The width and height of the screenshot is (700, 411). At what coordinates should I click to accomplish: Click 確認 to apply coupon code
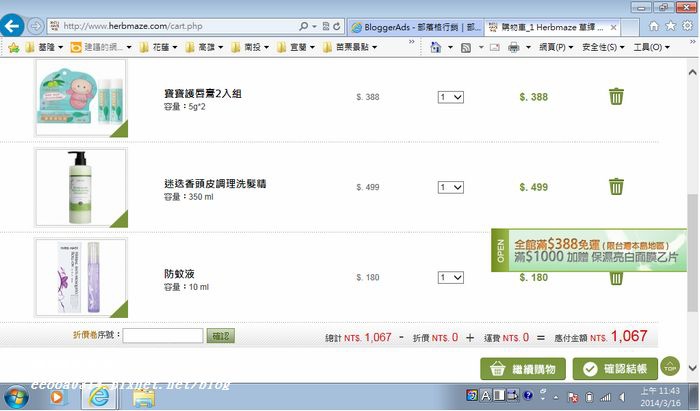[221, 336]
